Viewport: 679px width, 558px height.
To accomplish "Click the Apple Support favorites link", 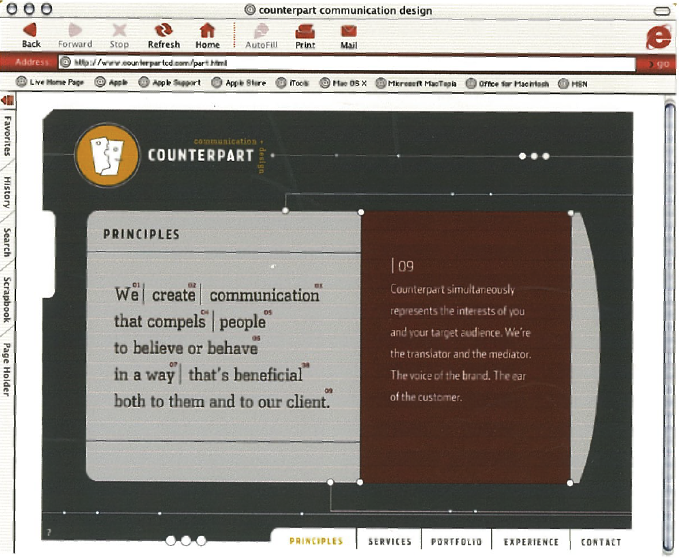I will [x=170, y=83].
